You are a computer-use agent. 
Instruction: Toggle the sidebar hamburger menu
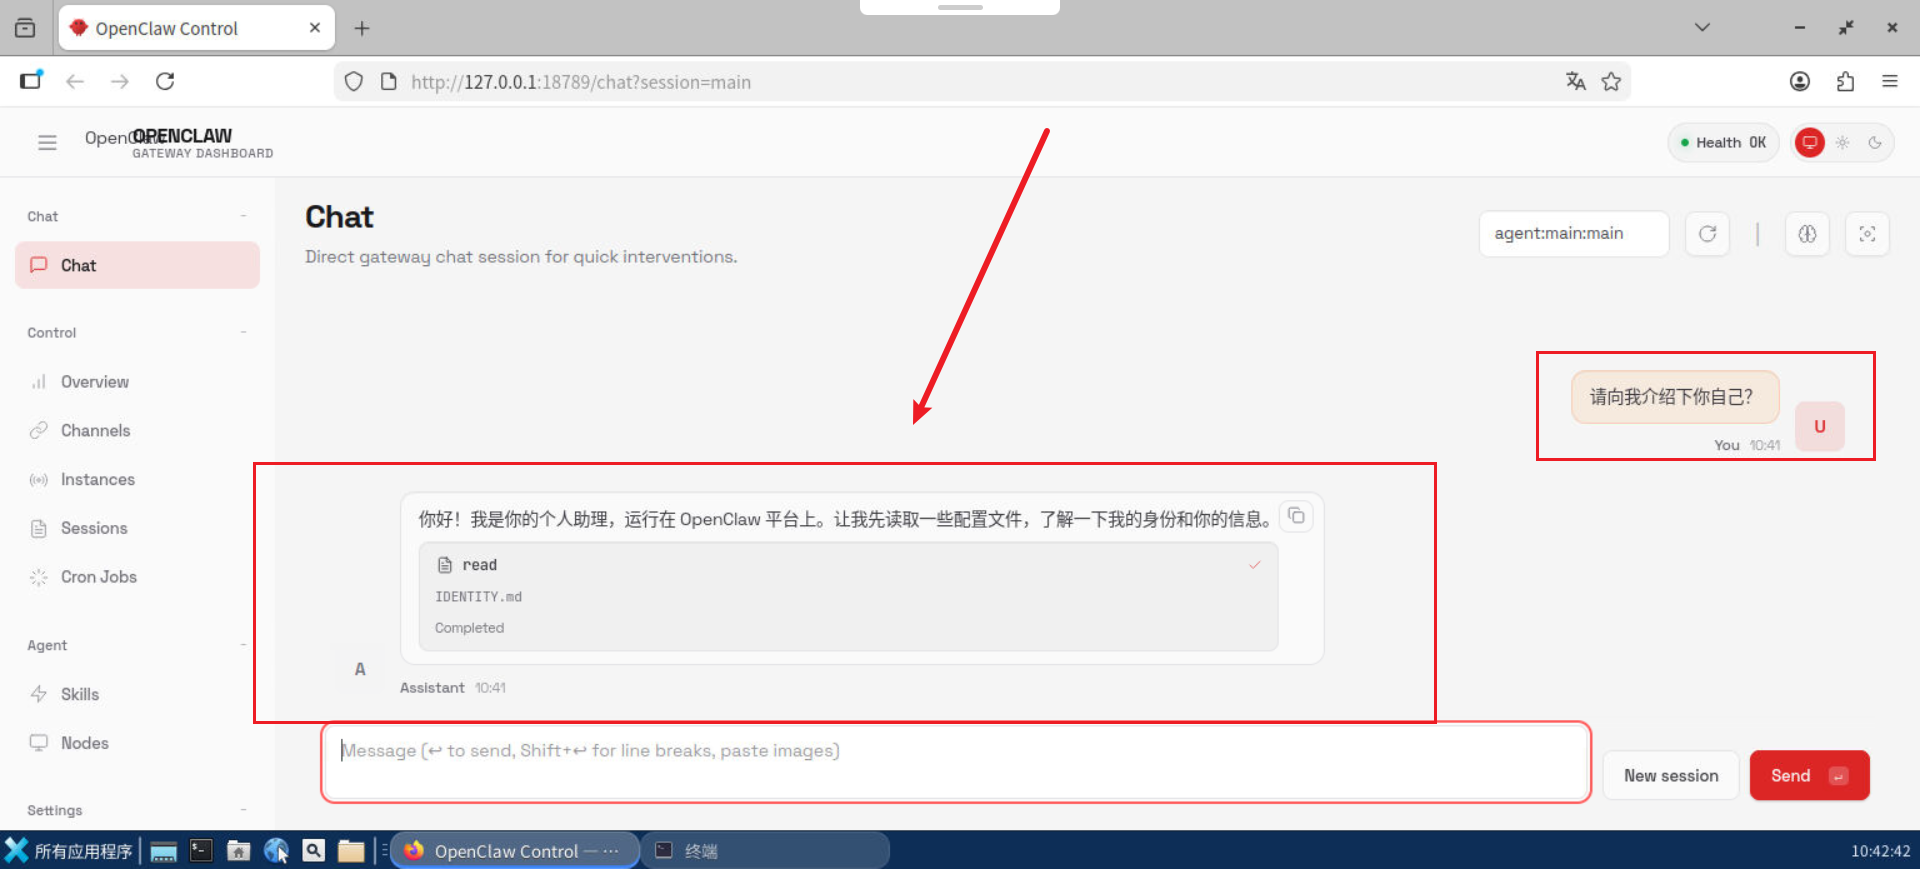click(47, 142)
